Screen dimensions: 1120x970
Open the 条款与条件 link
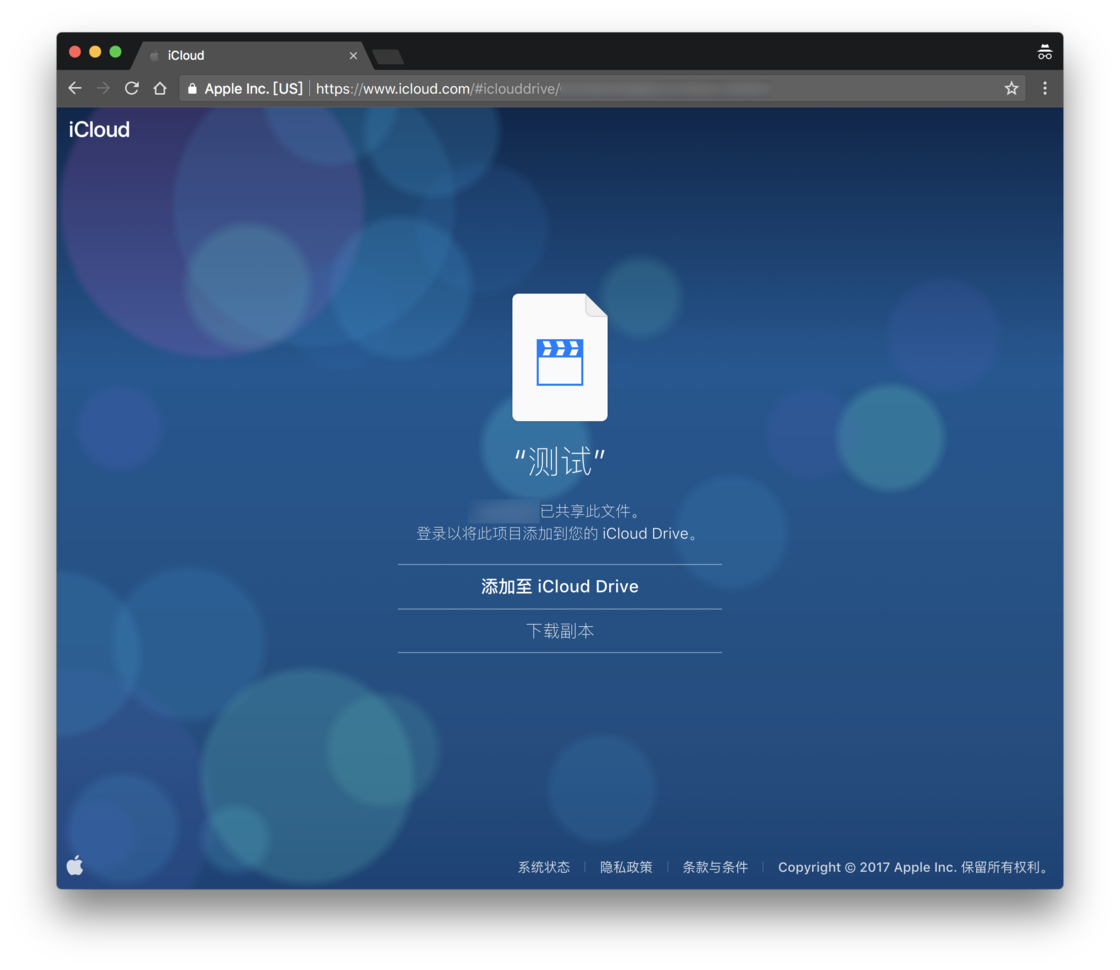[716, 867]
